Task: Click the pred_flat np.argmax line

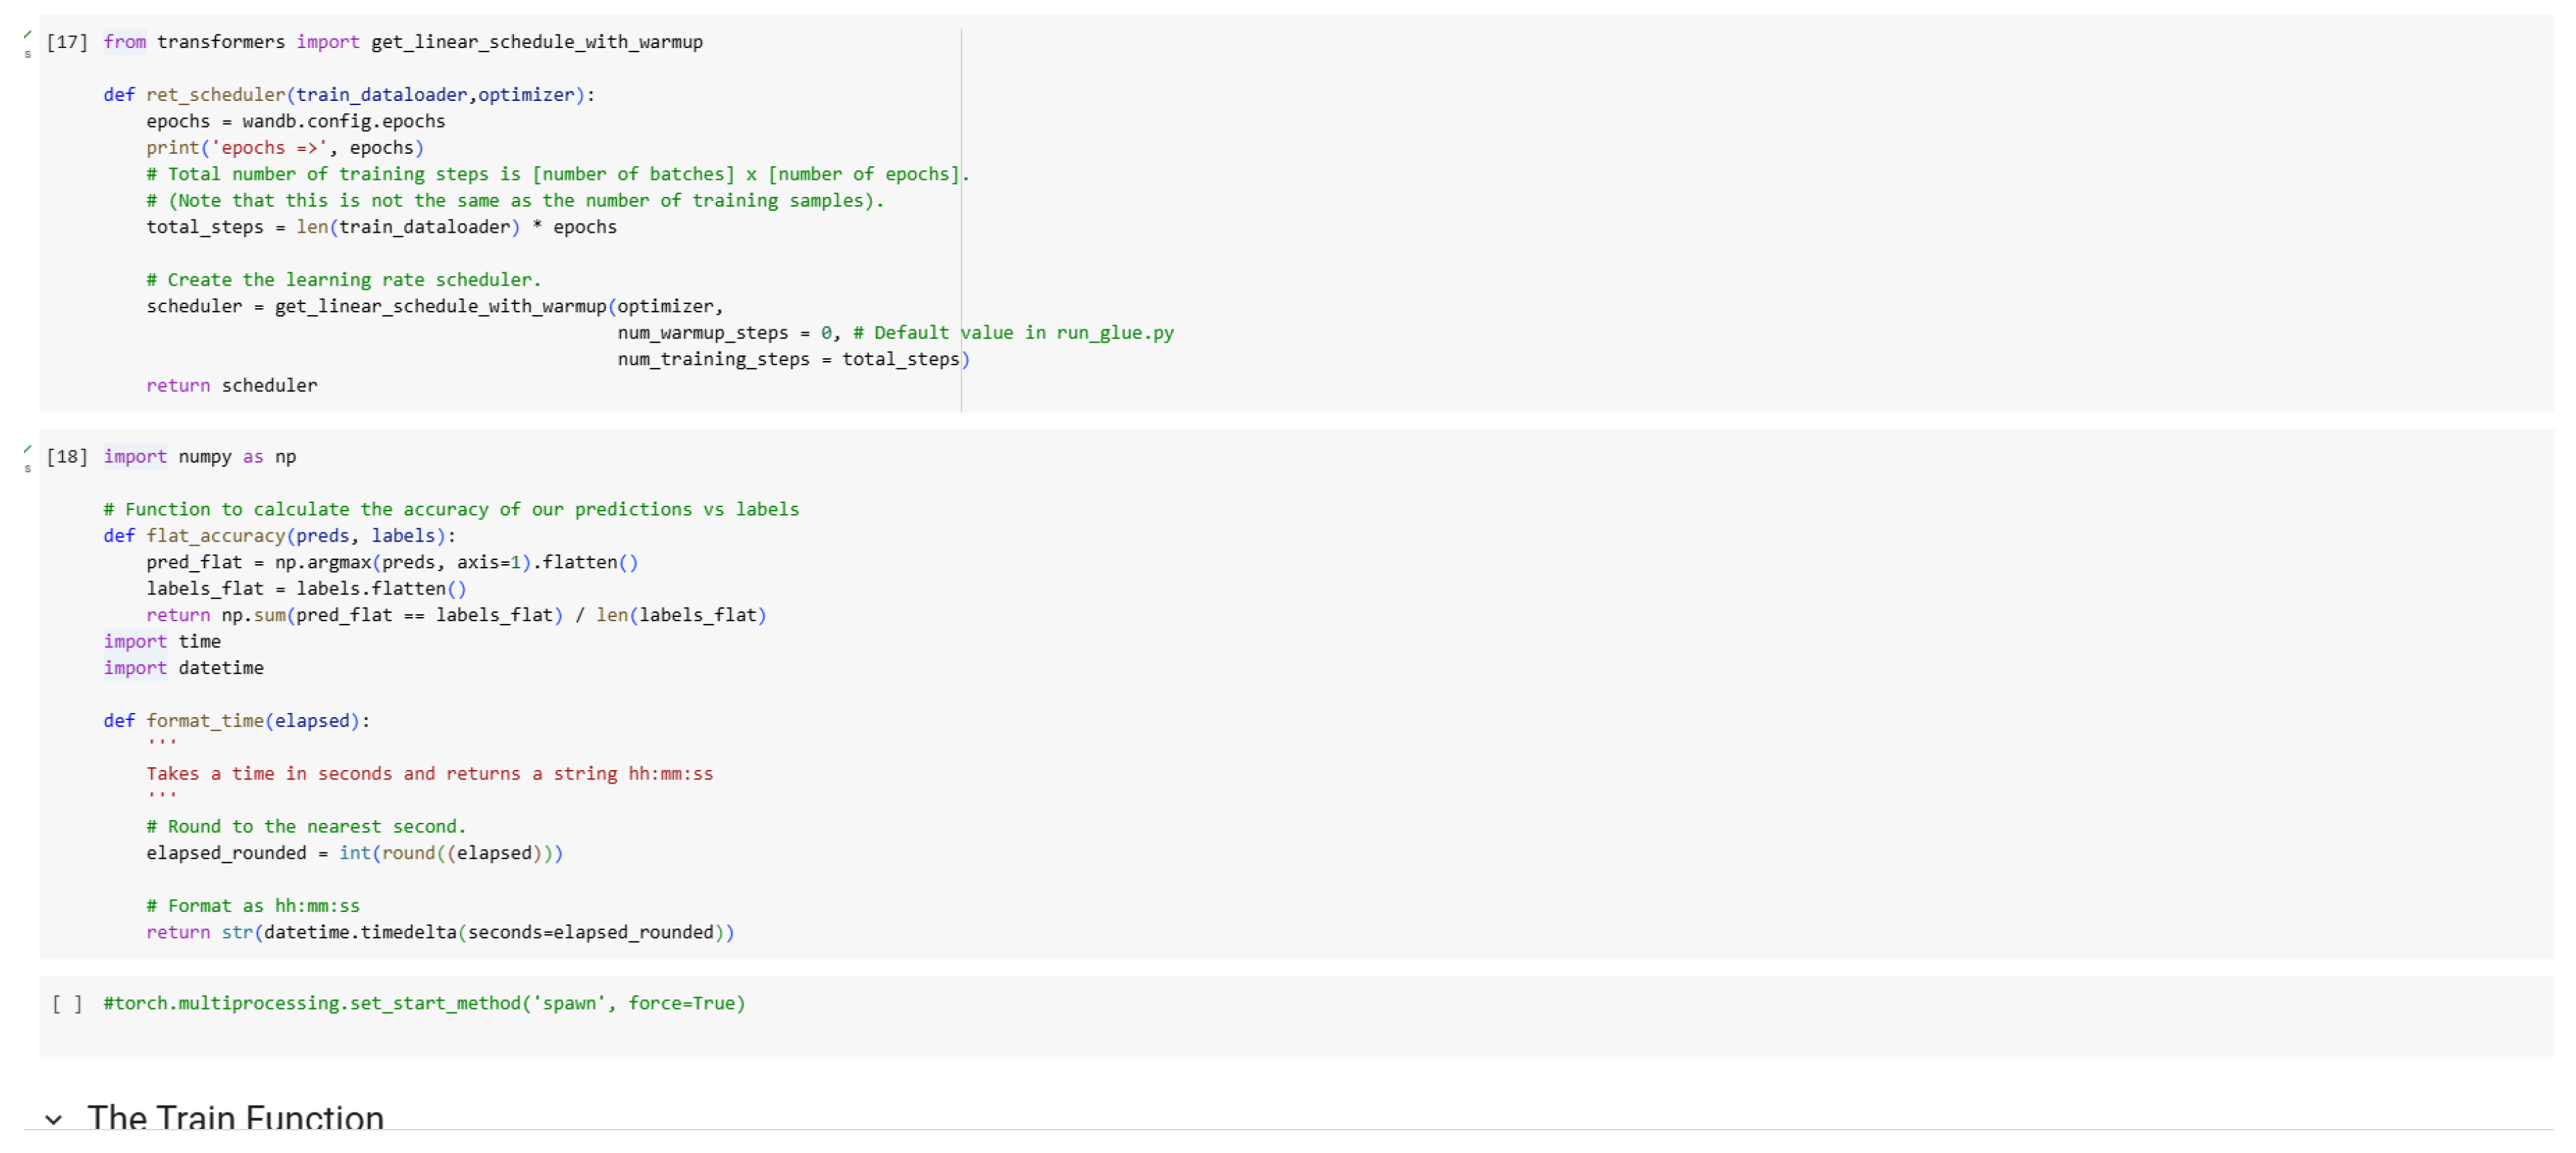Action: (391, 563)
